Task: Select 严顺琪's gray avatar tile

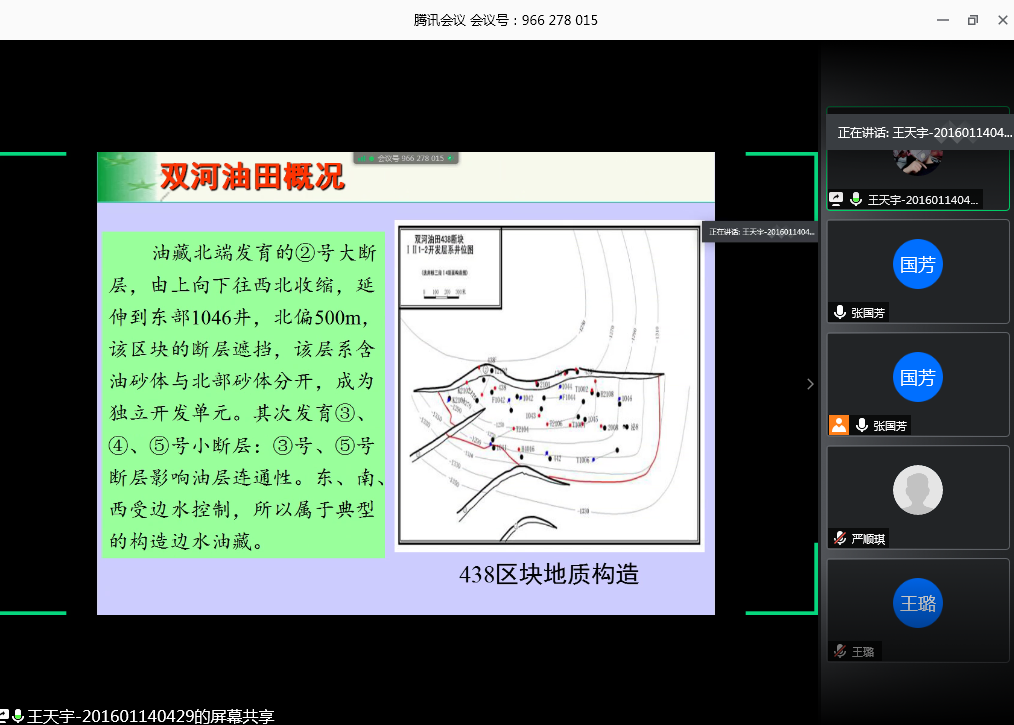Action: tap(917, 490)
